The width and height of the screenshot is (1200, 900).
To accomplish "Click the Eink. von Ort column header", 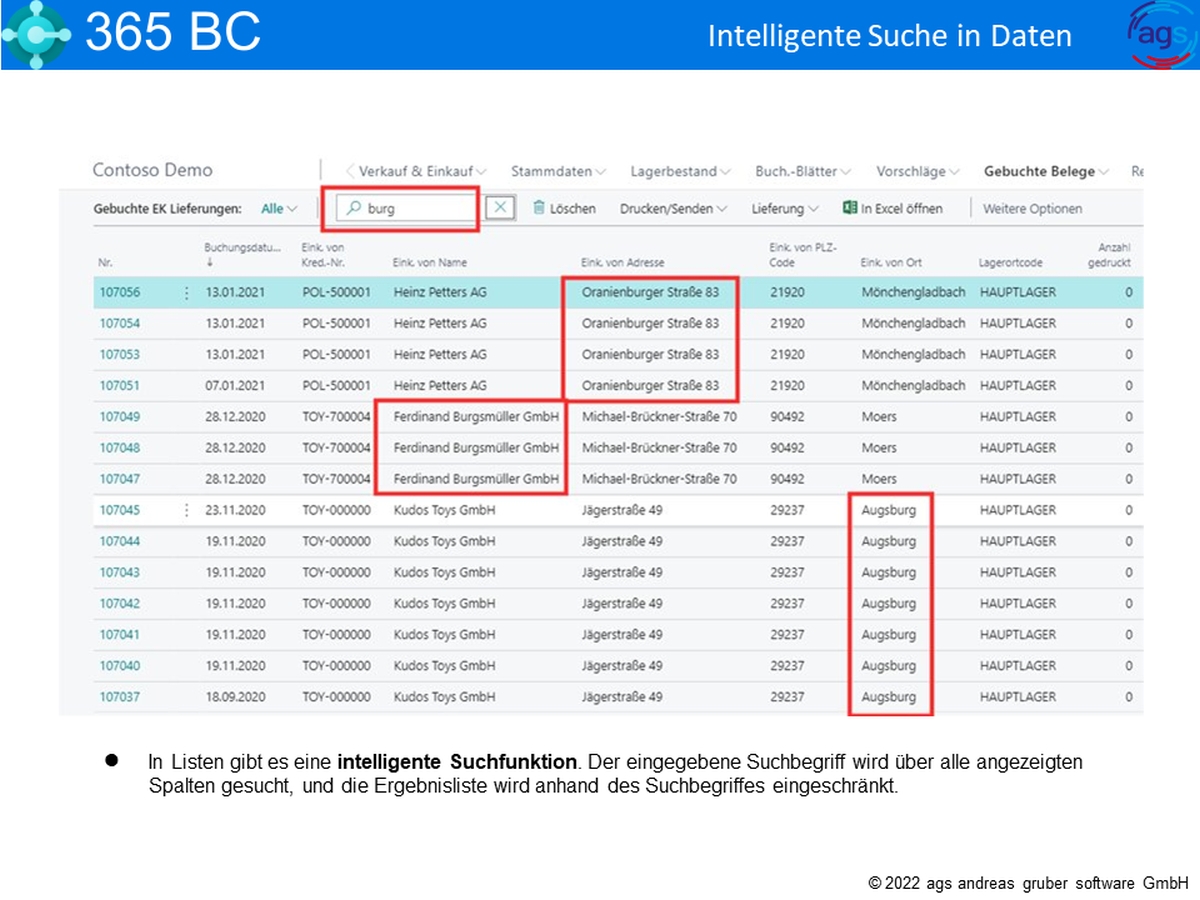I will [891, 263].
